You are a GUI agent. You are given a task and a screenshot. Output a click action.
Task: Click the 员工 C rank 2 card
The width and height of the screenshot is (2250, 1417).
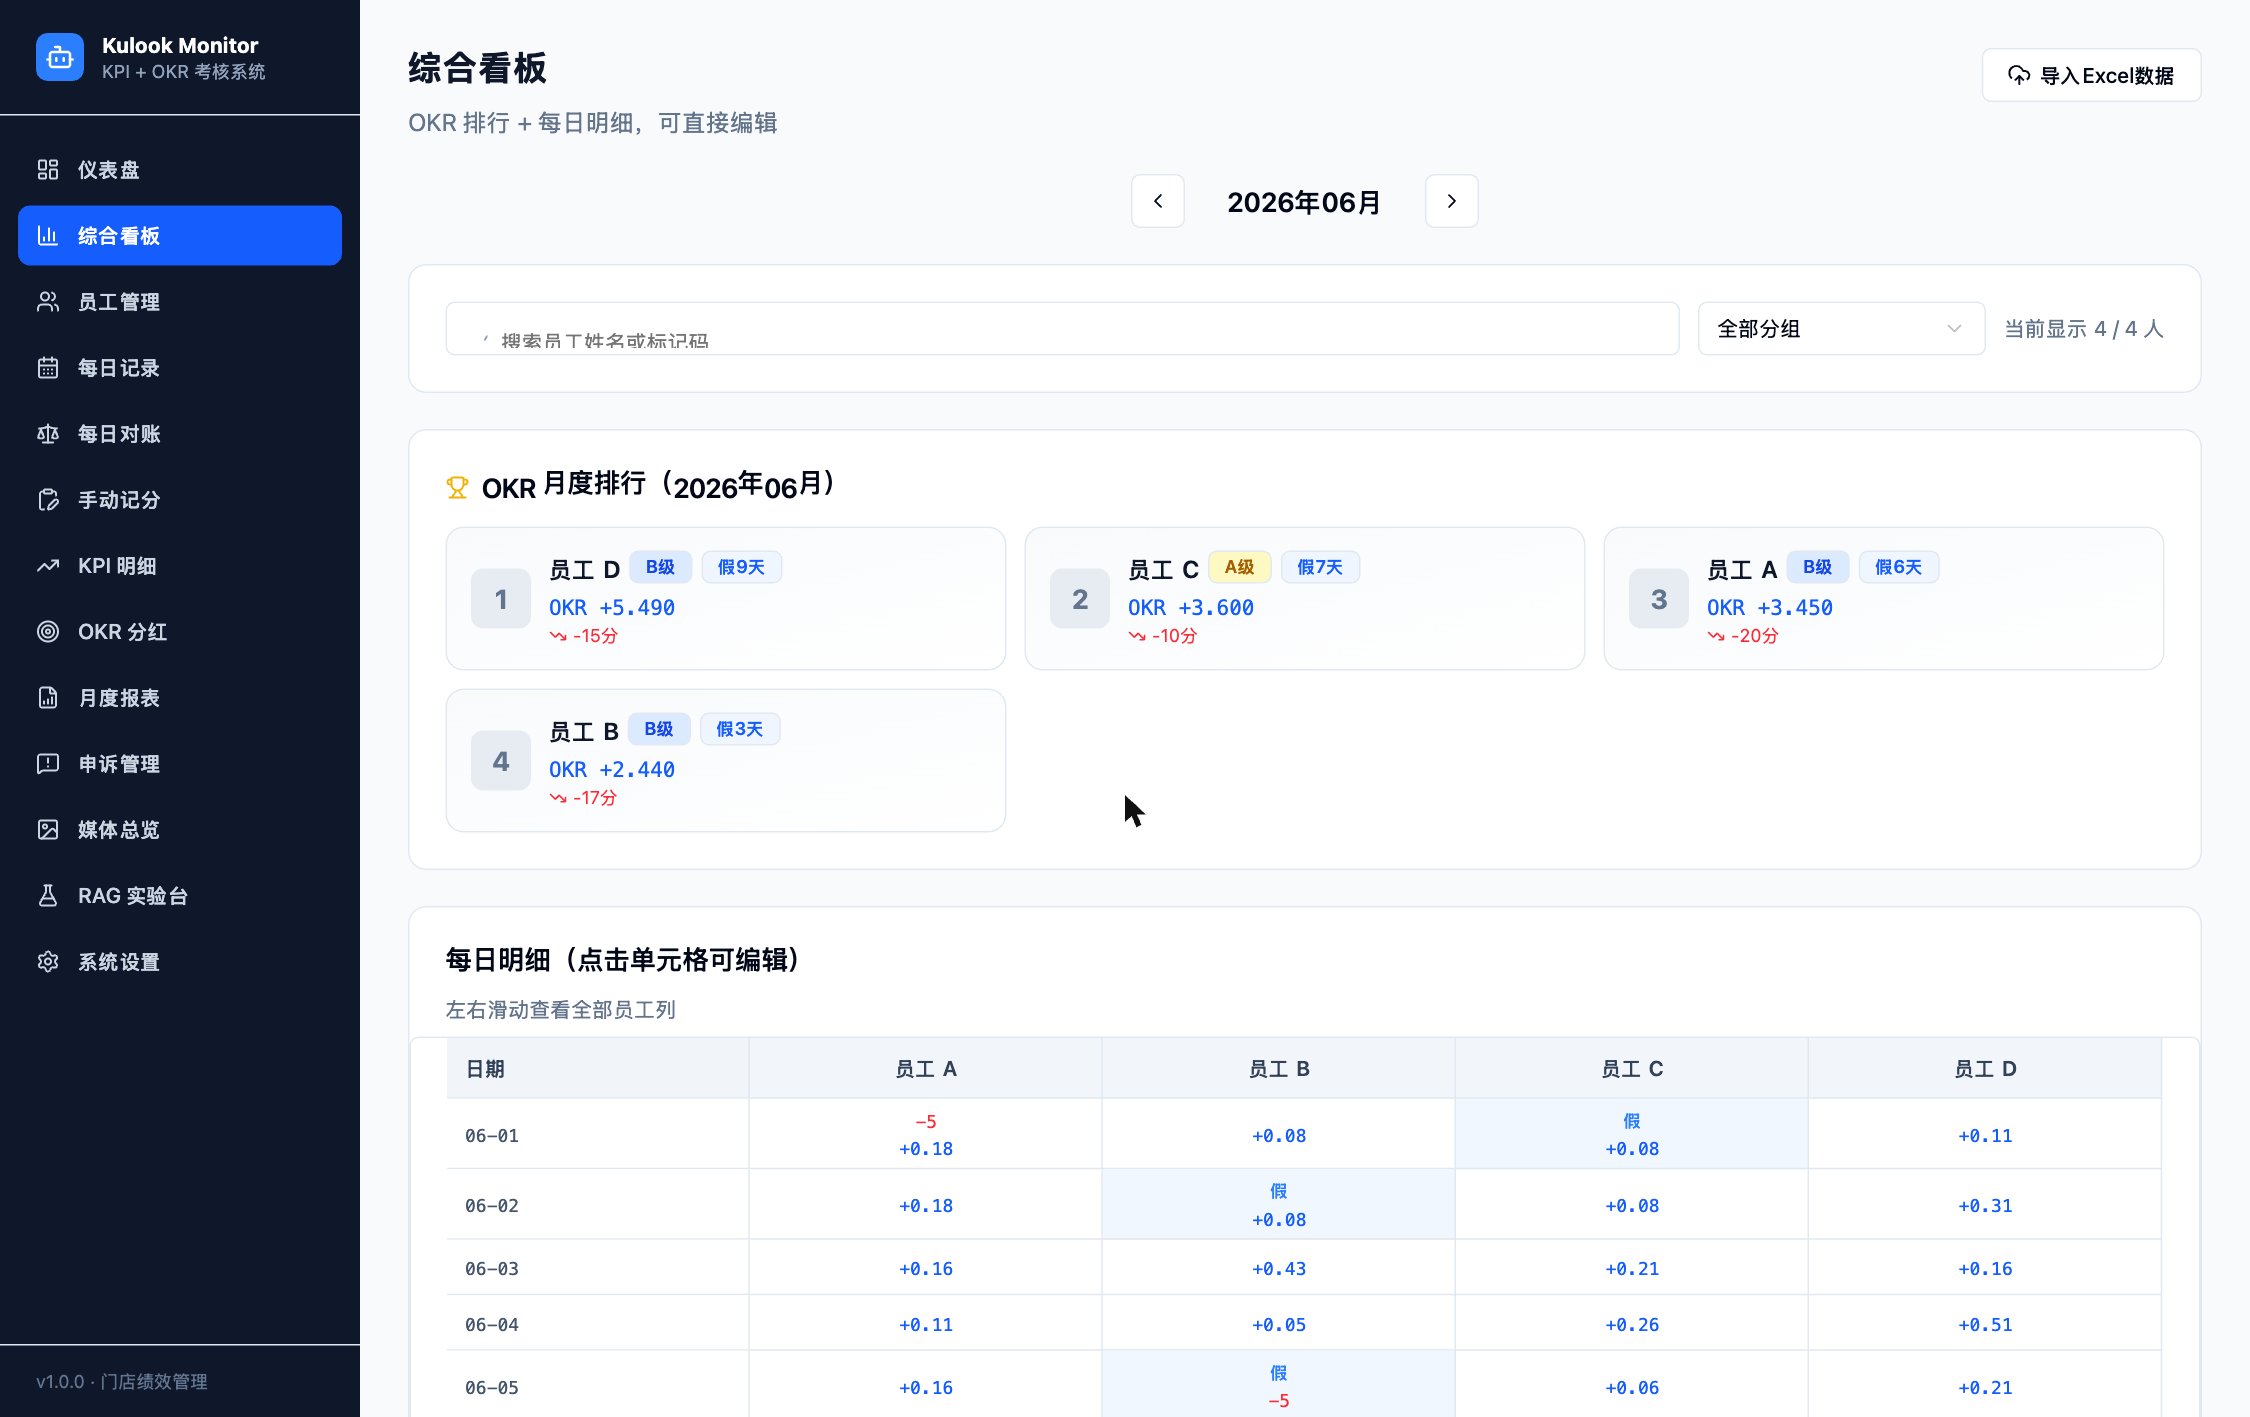1304,598
